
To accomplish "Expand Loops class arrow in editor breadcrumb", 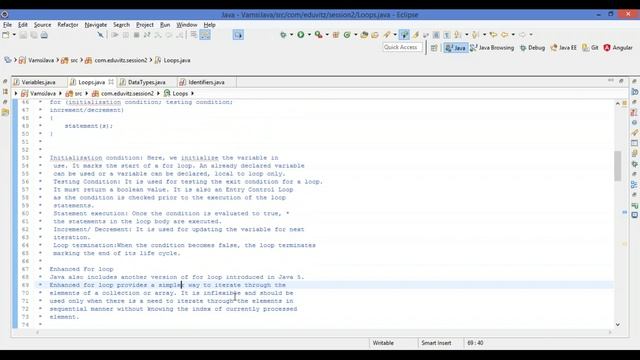I will click(x=192, y=93).
